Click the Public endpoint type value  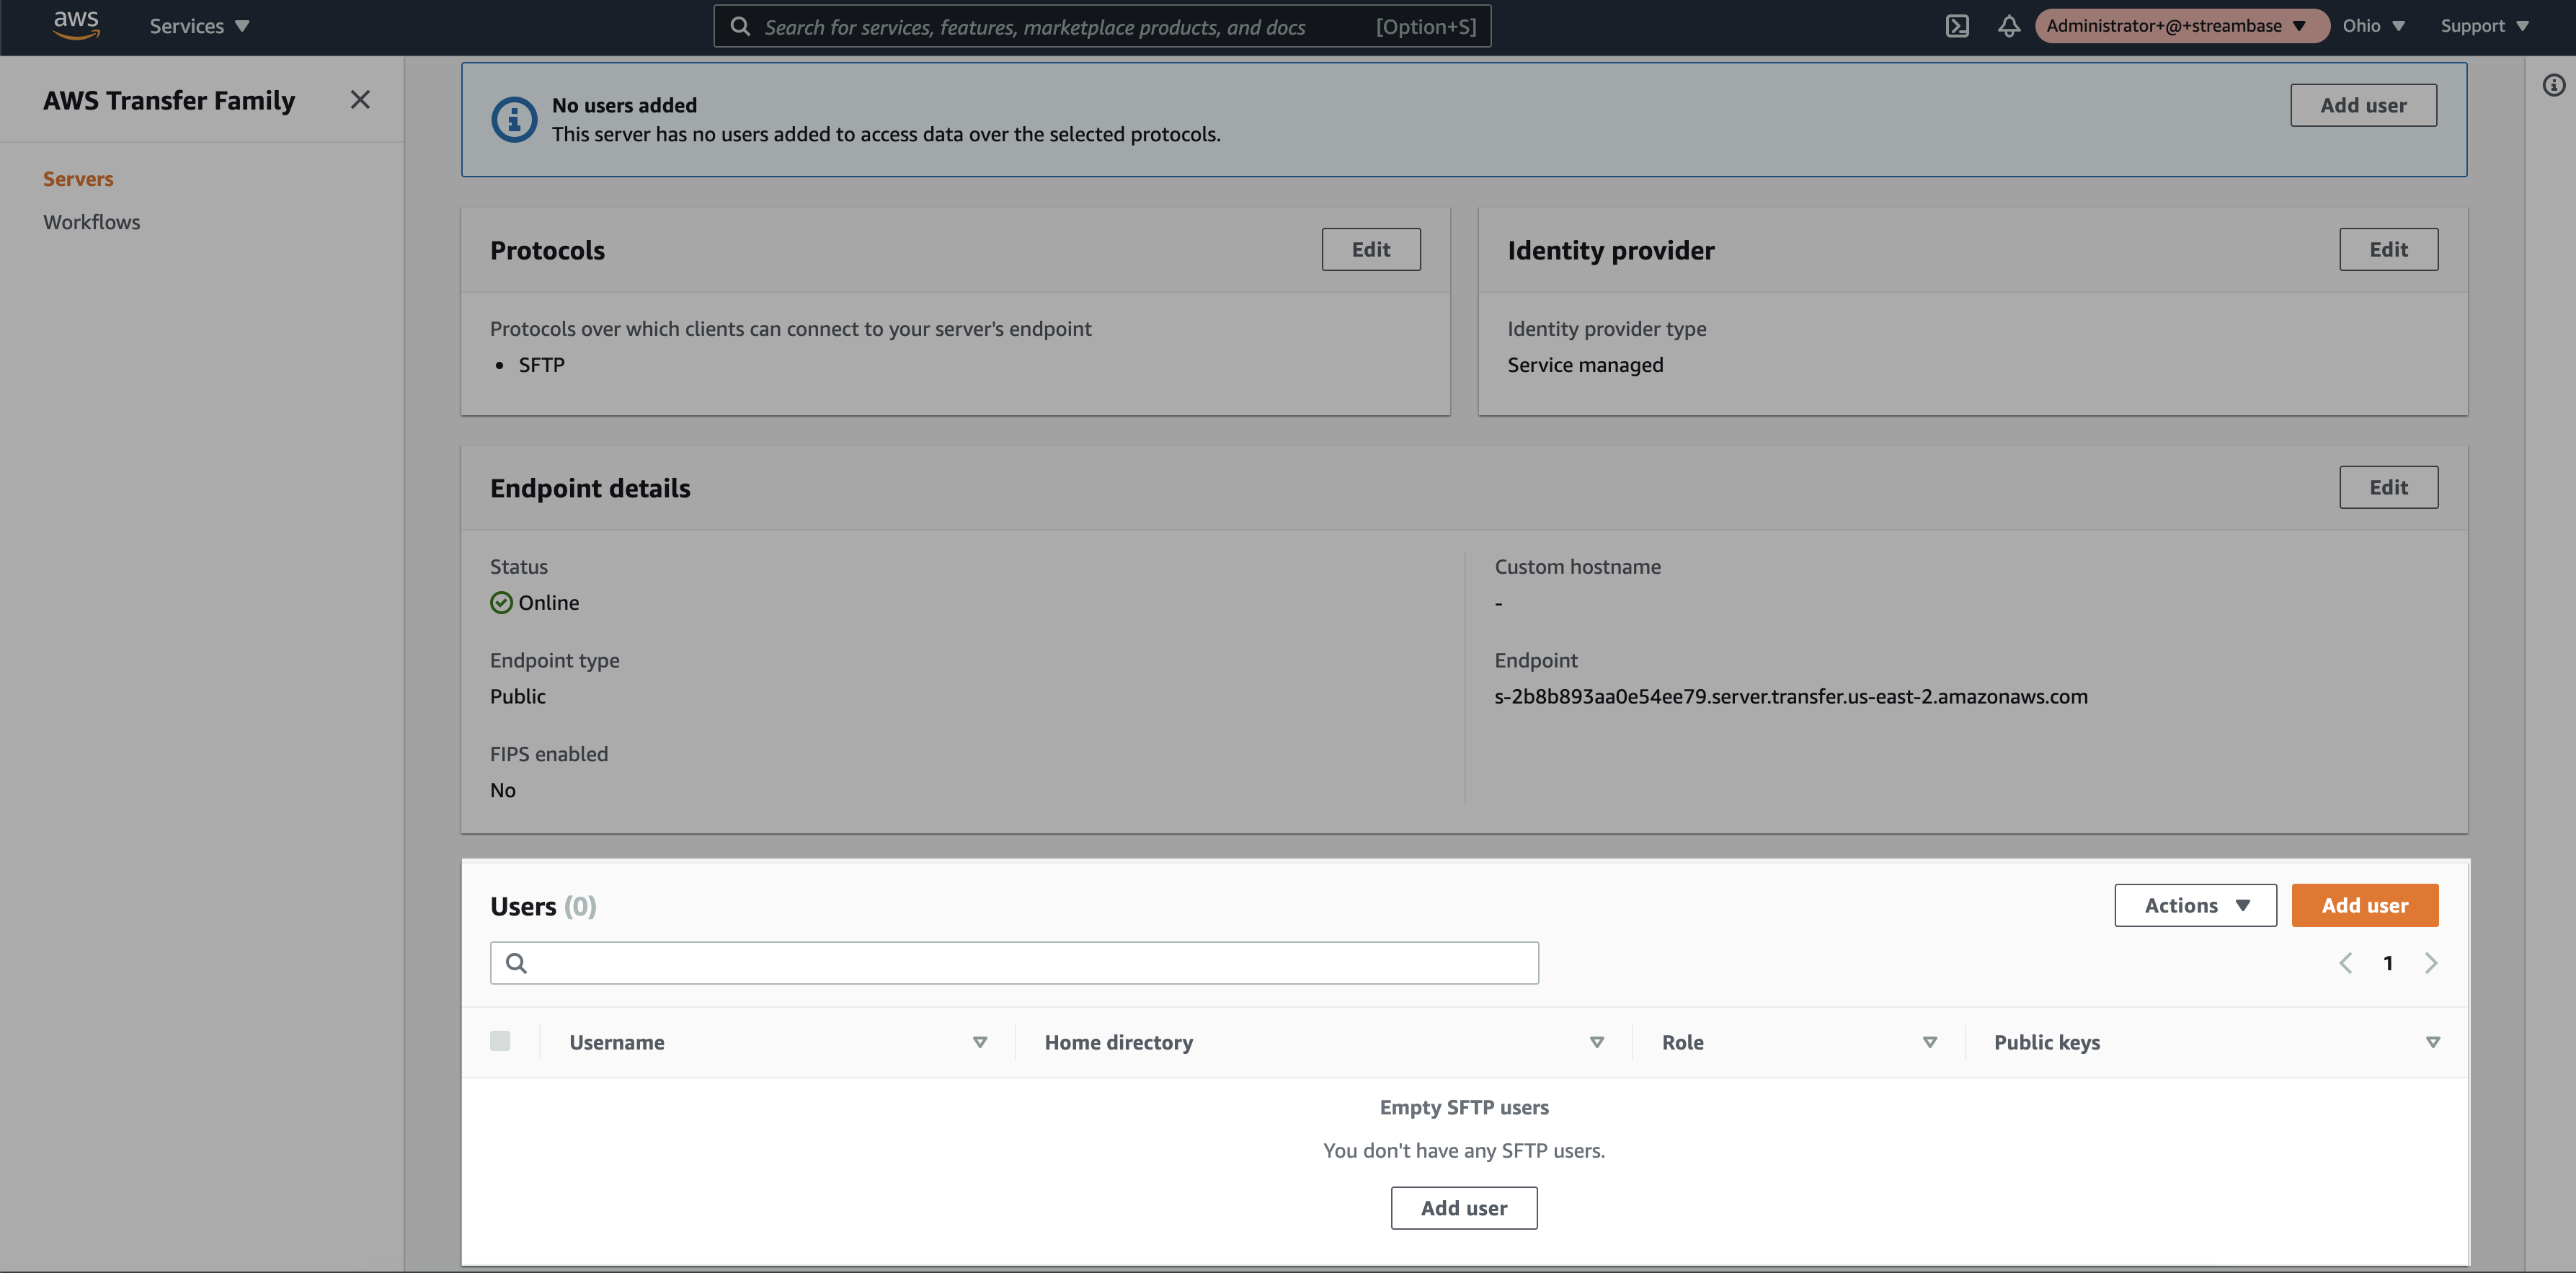(517, 696)
